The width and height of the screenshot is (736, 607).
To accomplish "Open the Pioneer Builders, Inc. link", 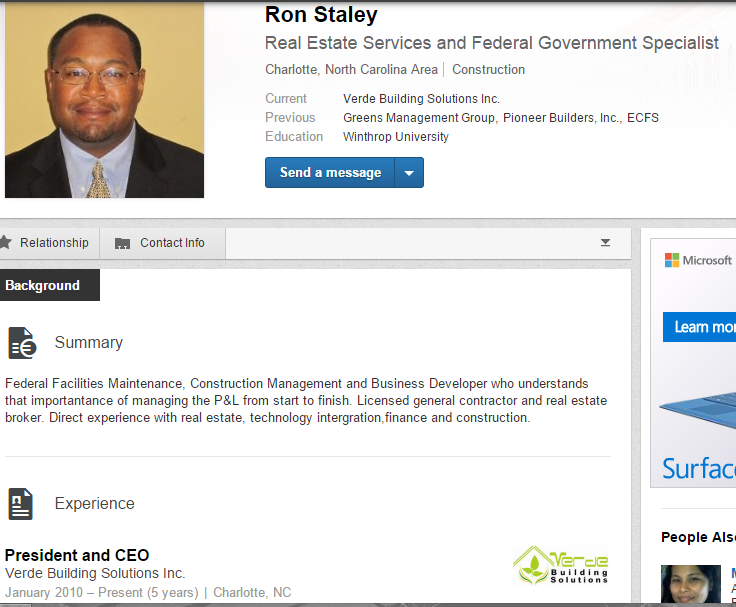I will click(561, 118).
